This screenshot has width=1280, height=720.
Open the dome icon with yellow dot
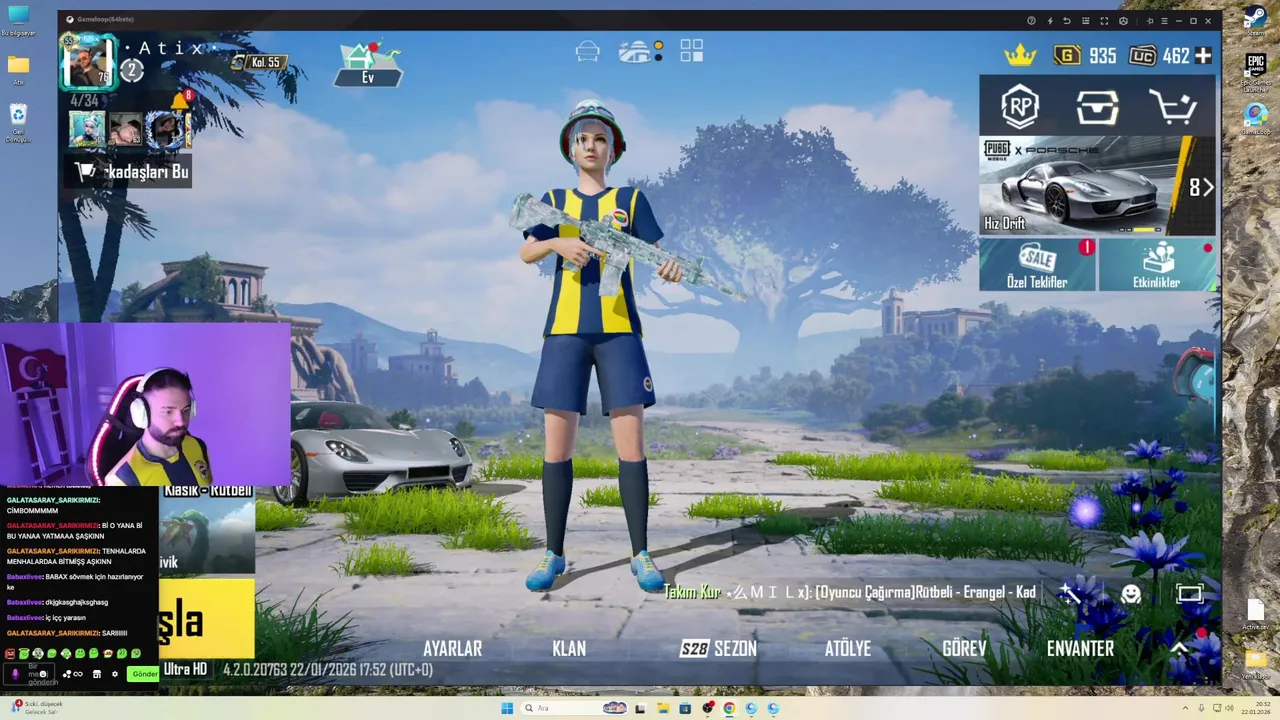click(636, 51)
